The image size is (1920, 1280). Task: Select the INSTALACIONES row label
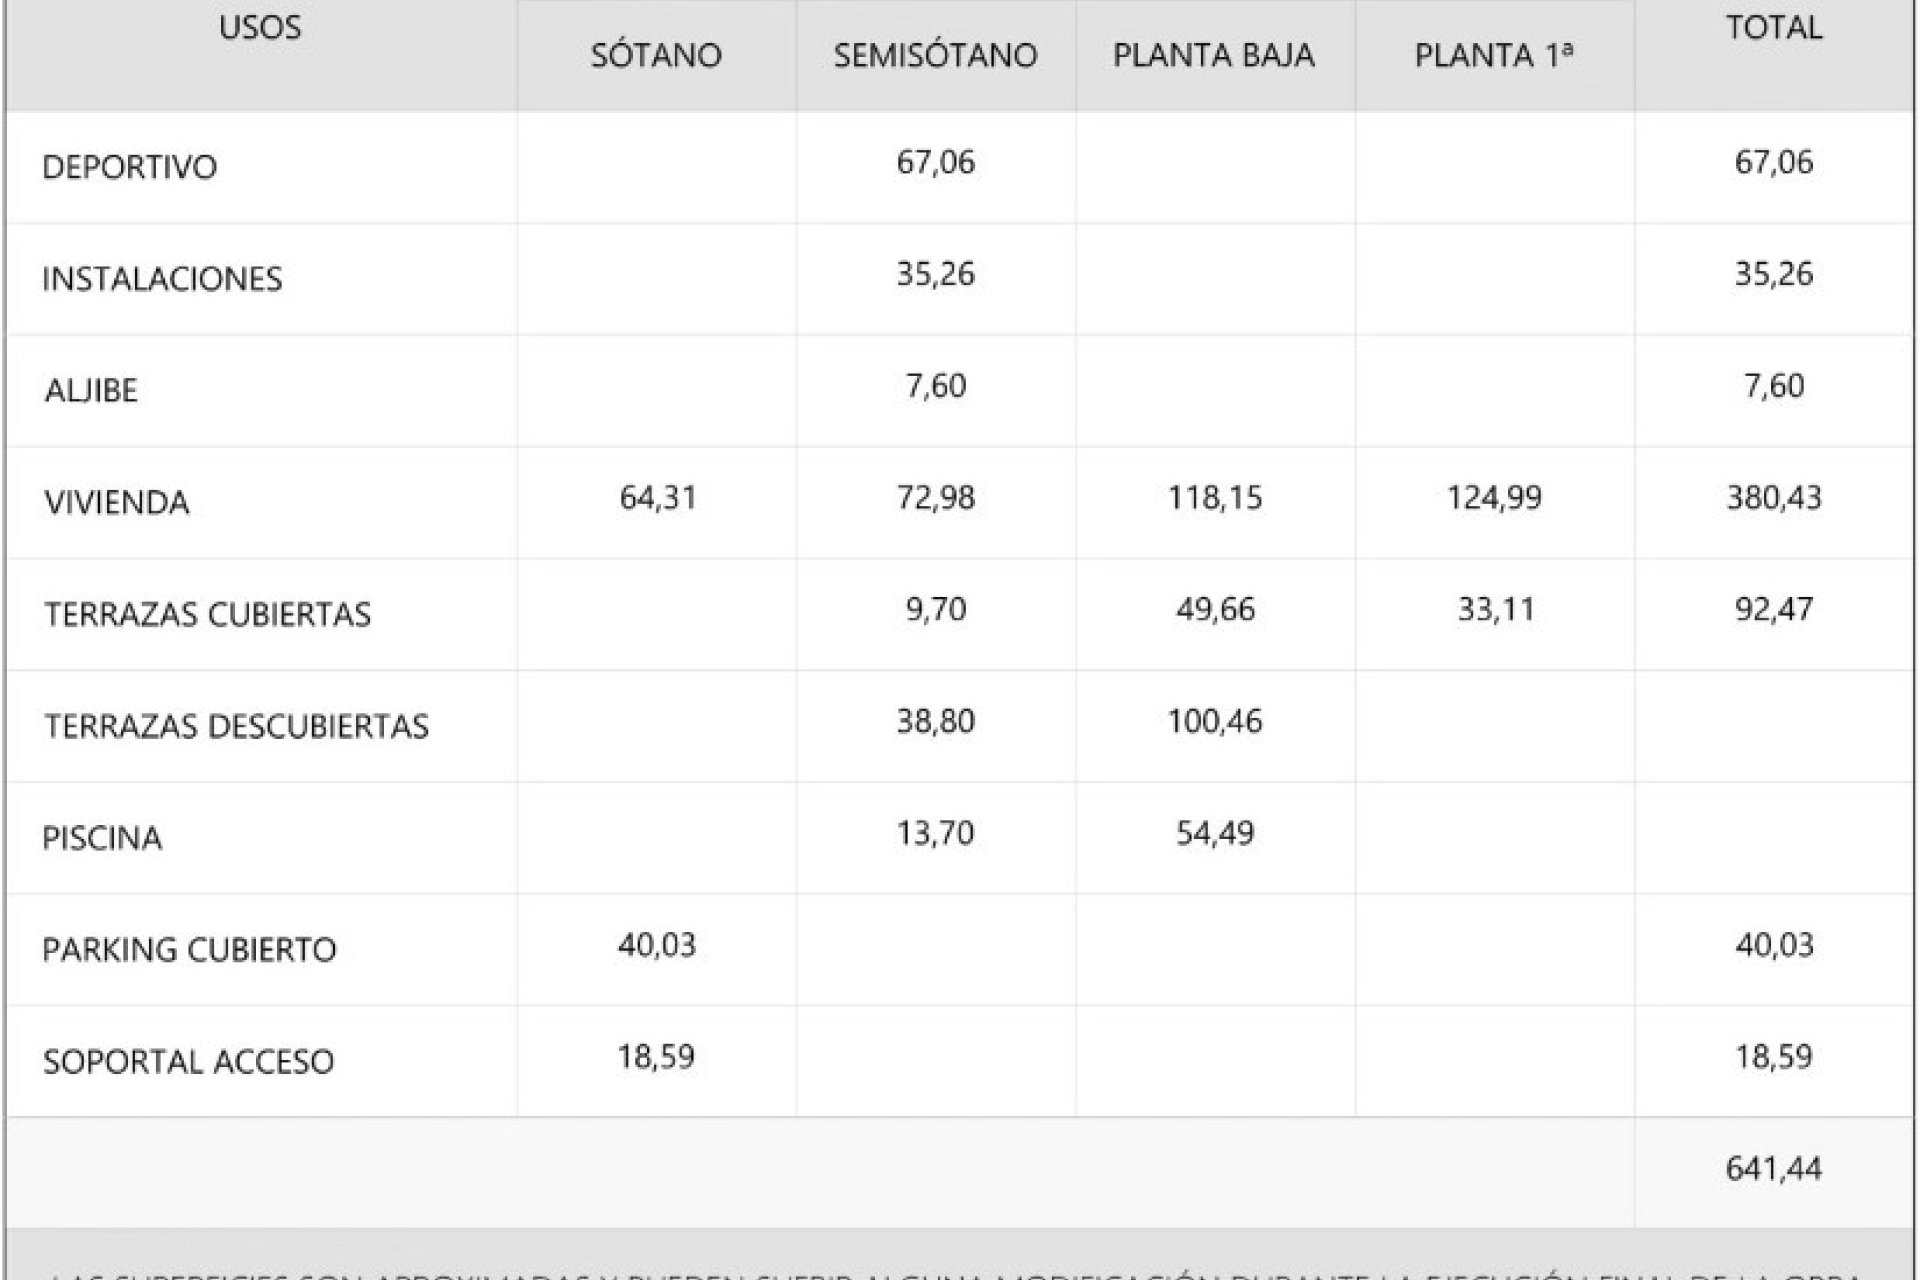[162, 278]
